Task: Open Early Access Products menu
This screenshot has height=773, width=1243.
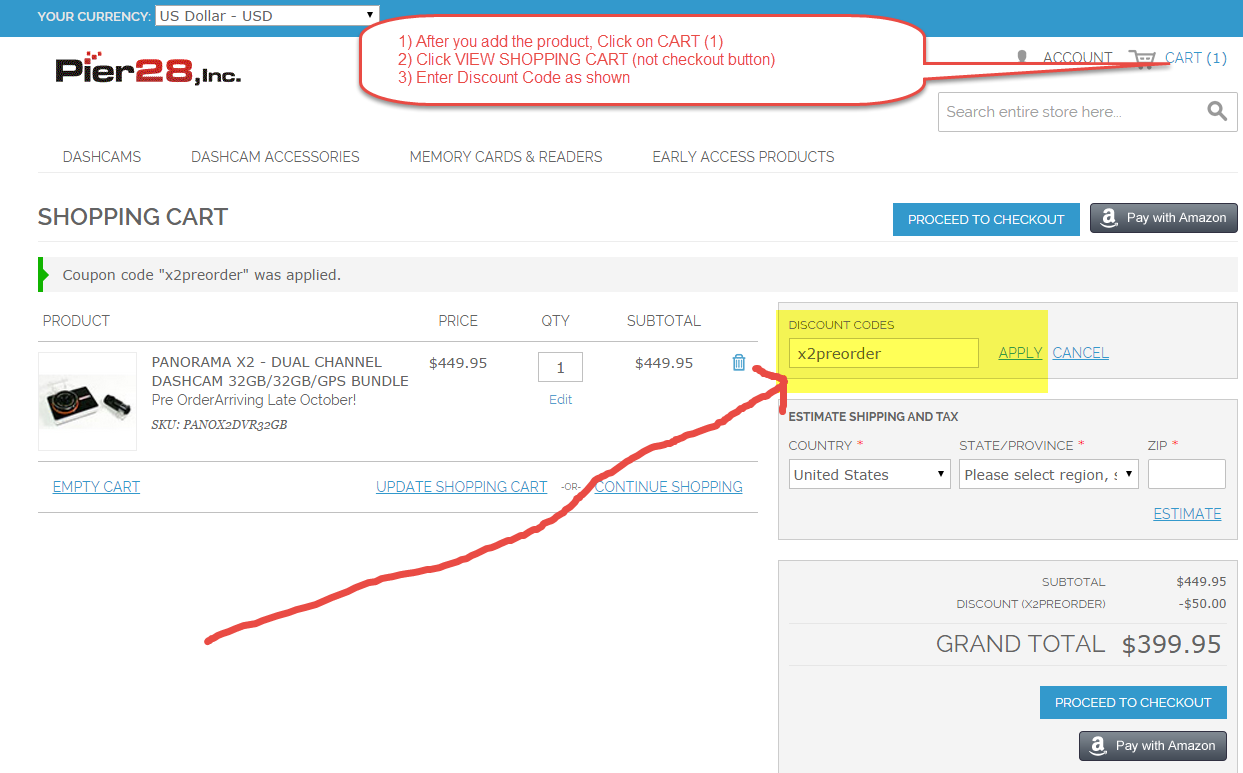Action: click(x=743, y=157)
